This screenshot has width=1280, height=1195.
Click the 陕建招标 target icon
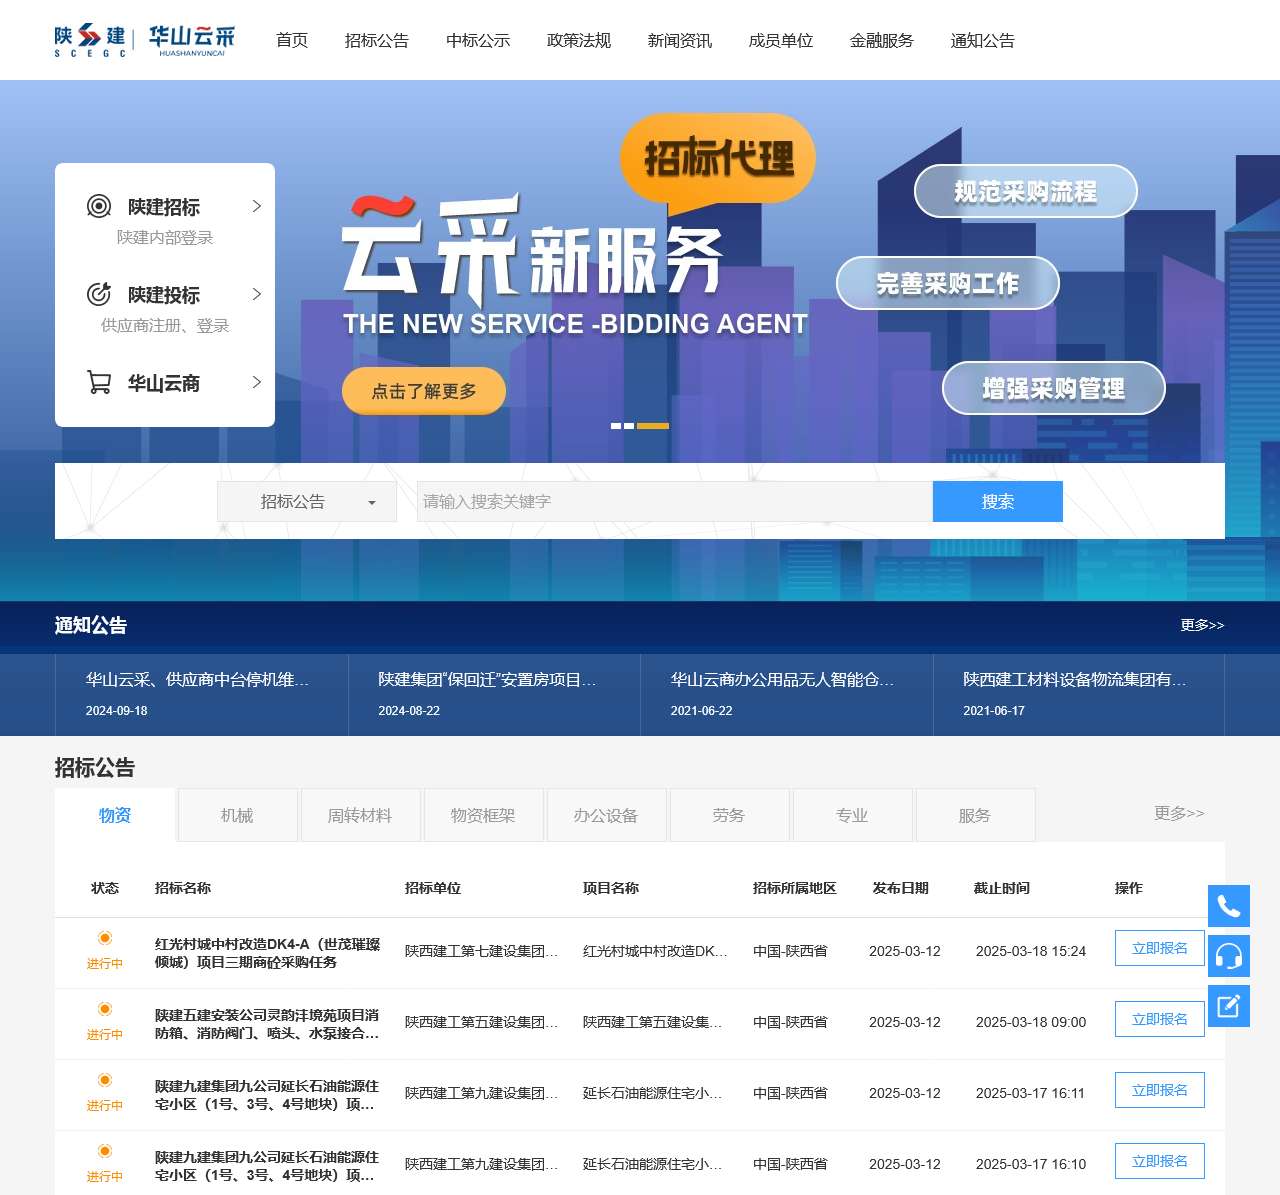coord(99,206)
